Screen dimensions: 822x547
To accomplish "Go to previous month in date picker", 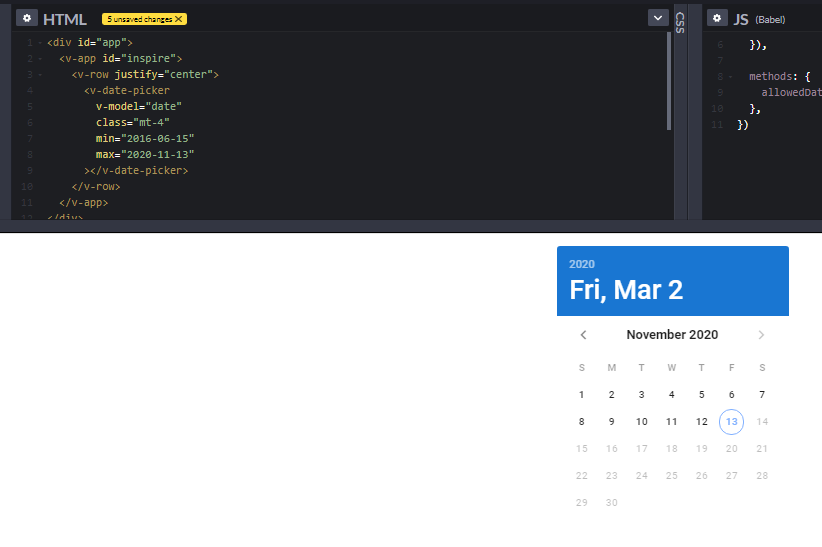I will (583, 335).
